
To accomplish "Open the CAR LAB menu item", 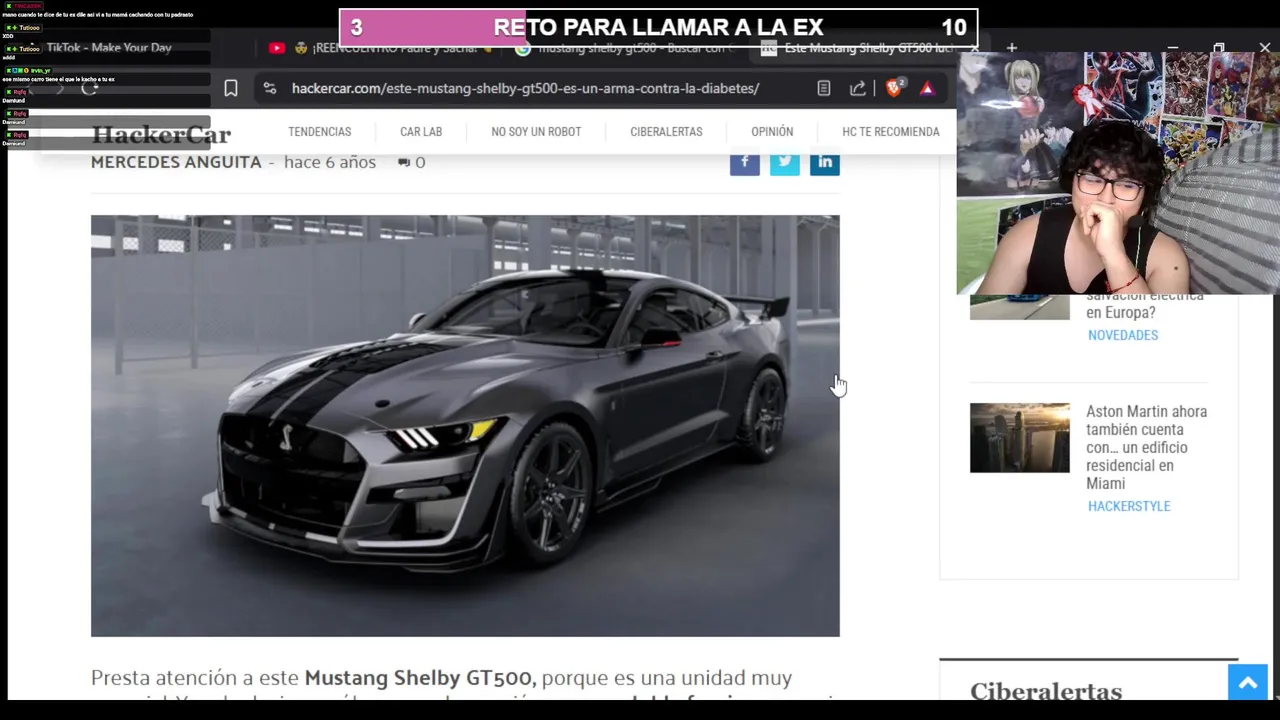I will pos(421,131).
